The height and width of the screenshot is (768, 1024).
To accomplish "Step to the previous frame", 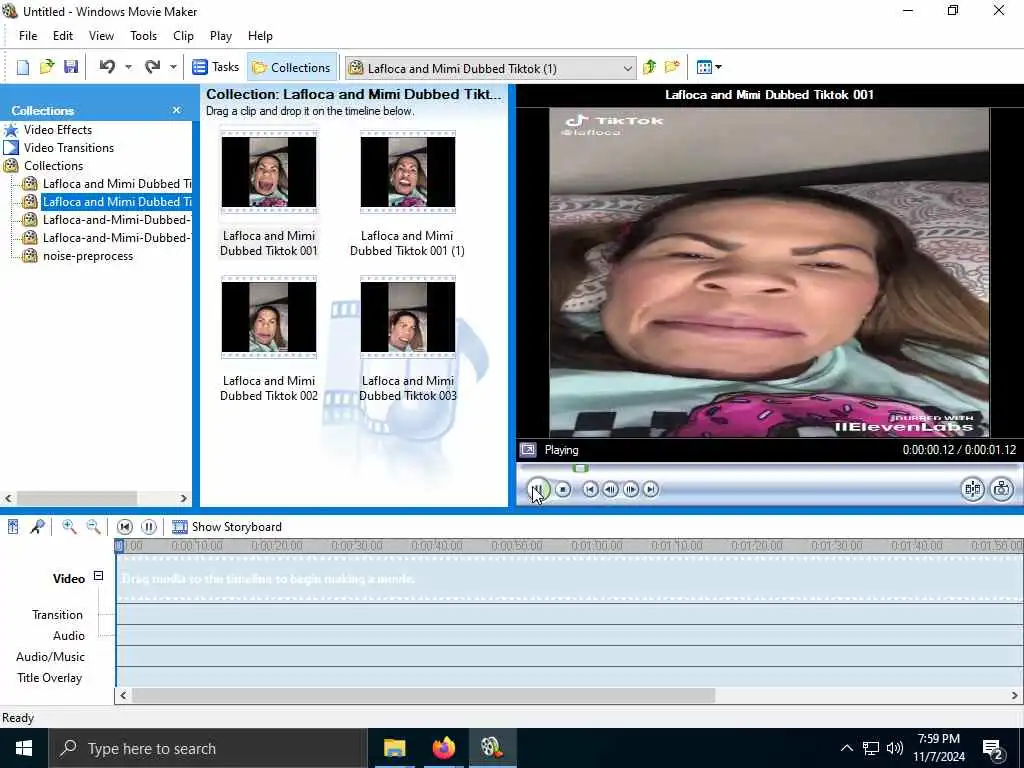I will click(611, 489).
